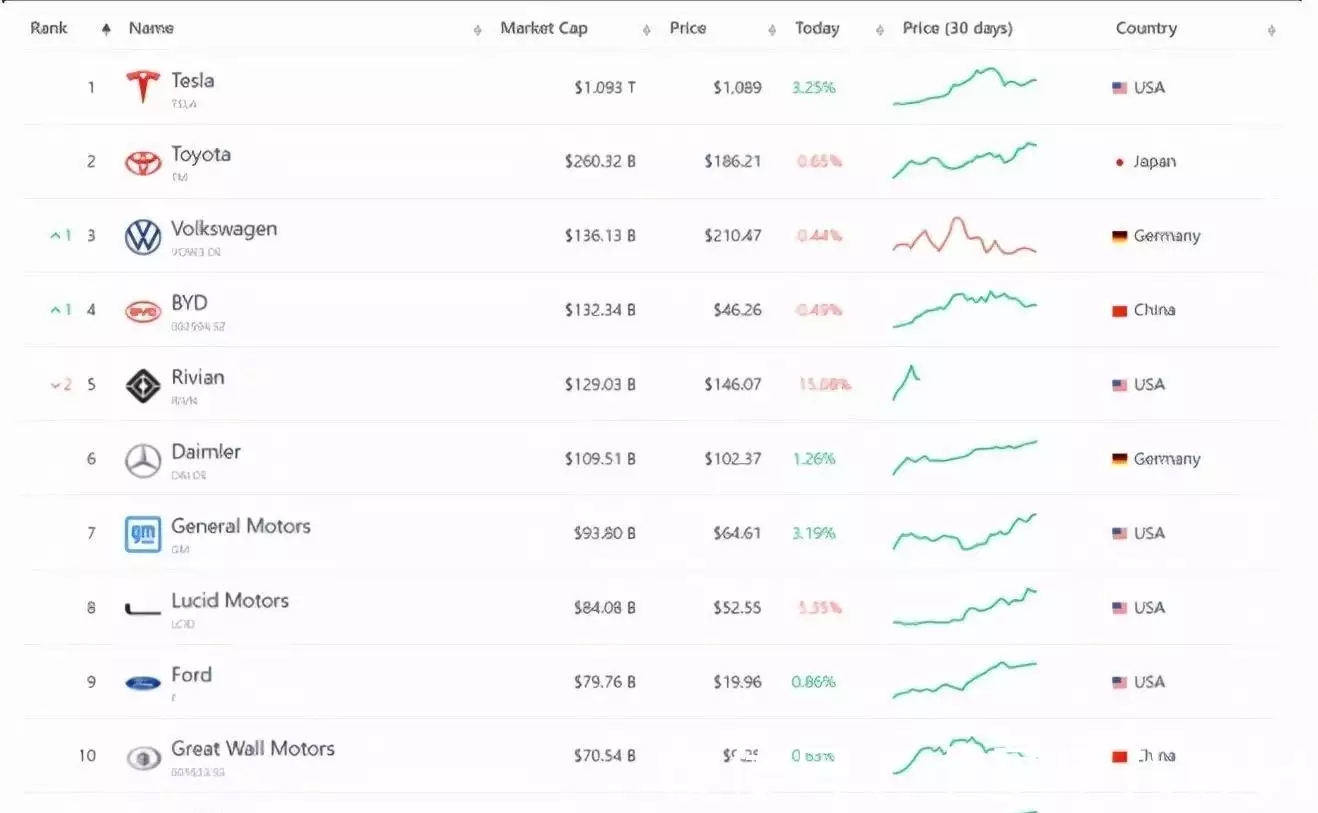Open the Ford company link
The height and width of the screenshot is (813, 1318).
pyautogui.click(x=191, y=675)
